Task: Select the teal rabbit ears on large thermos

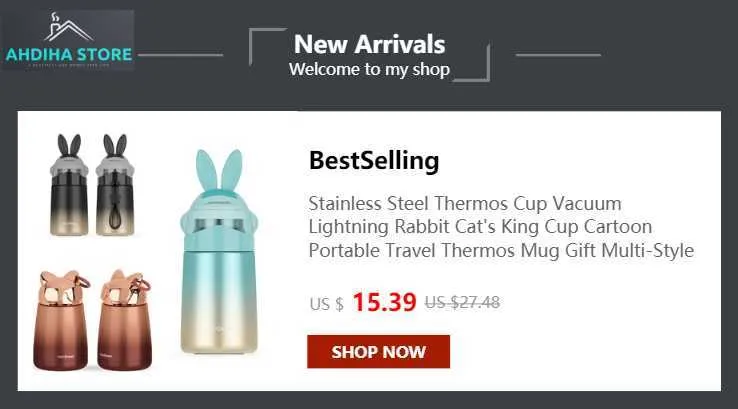Action: tap(219, 172)
